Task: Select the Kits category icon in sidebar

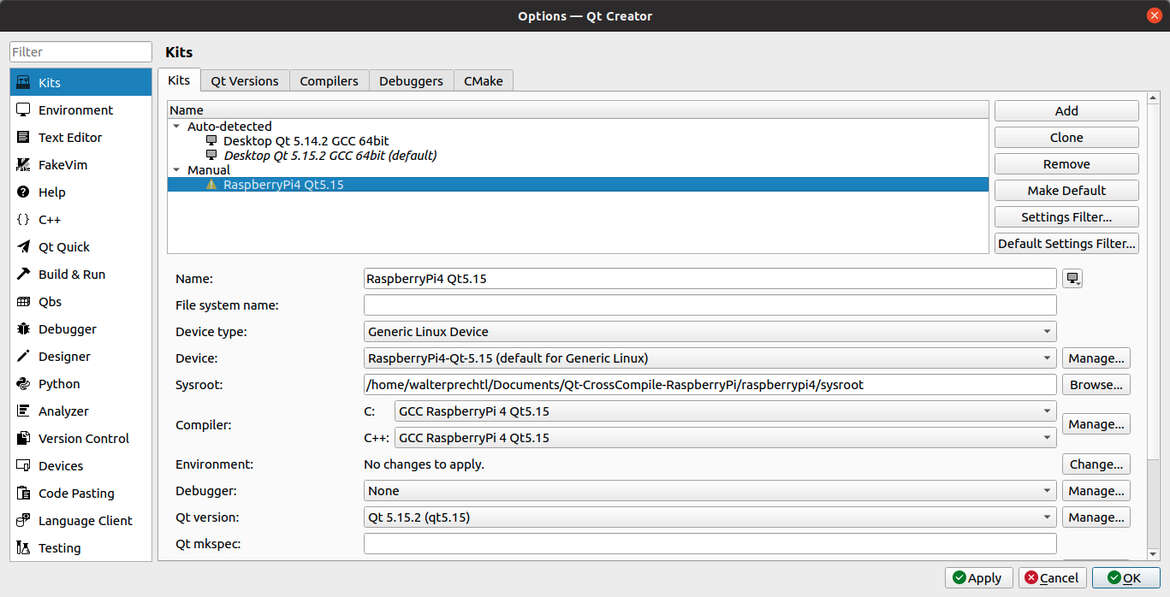Action: [23, 82]
